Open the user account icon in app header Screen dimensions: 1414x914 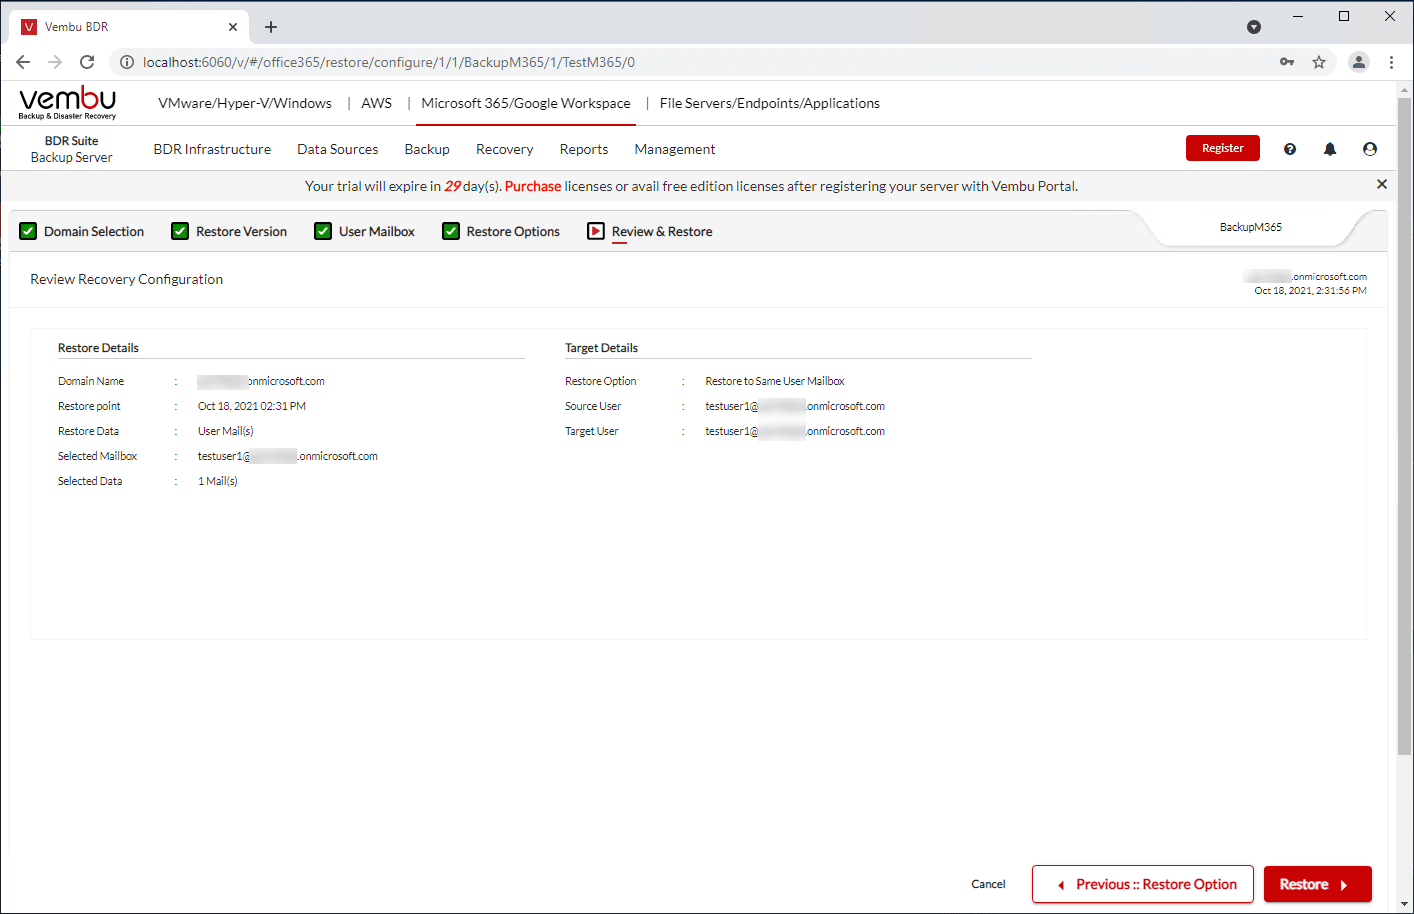pos(1370,149)
